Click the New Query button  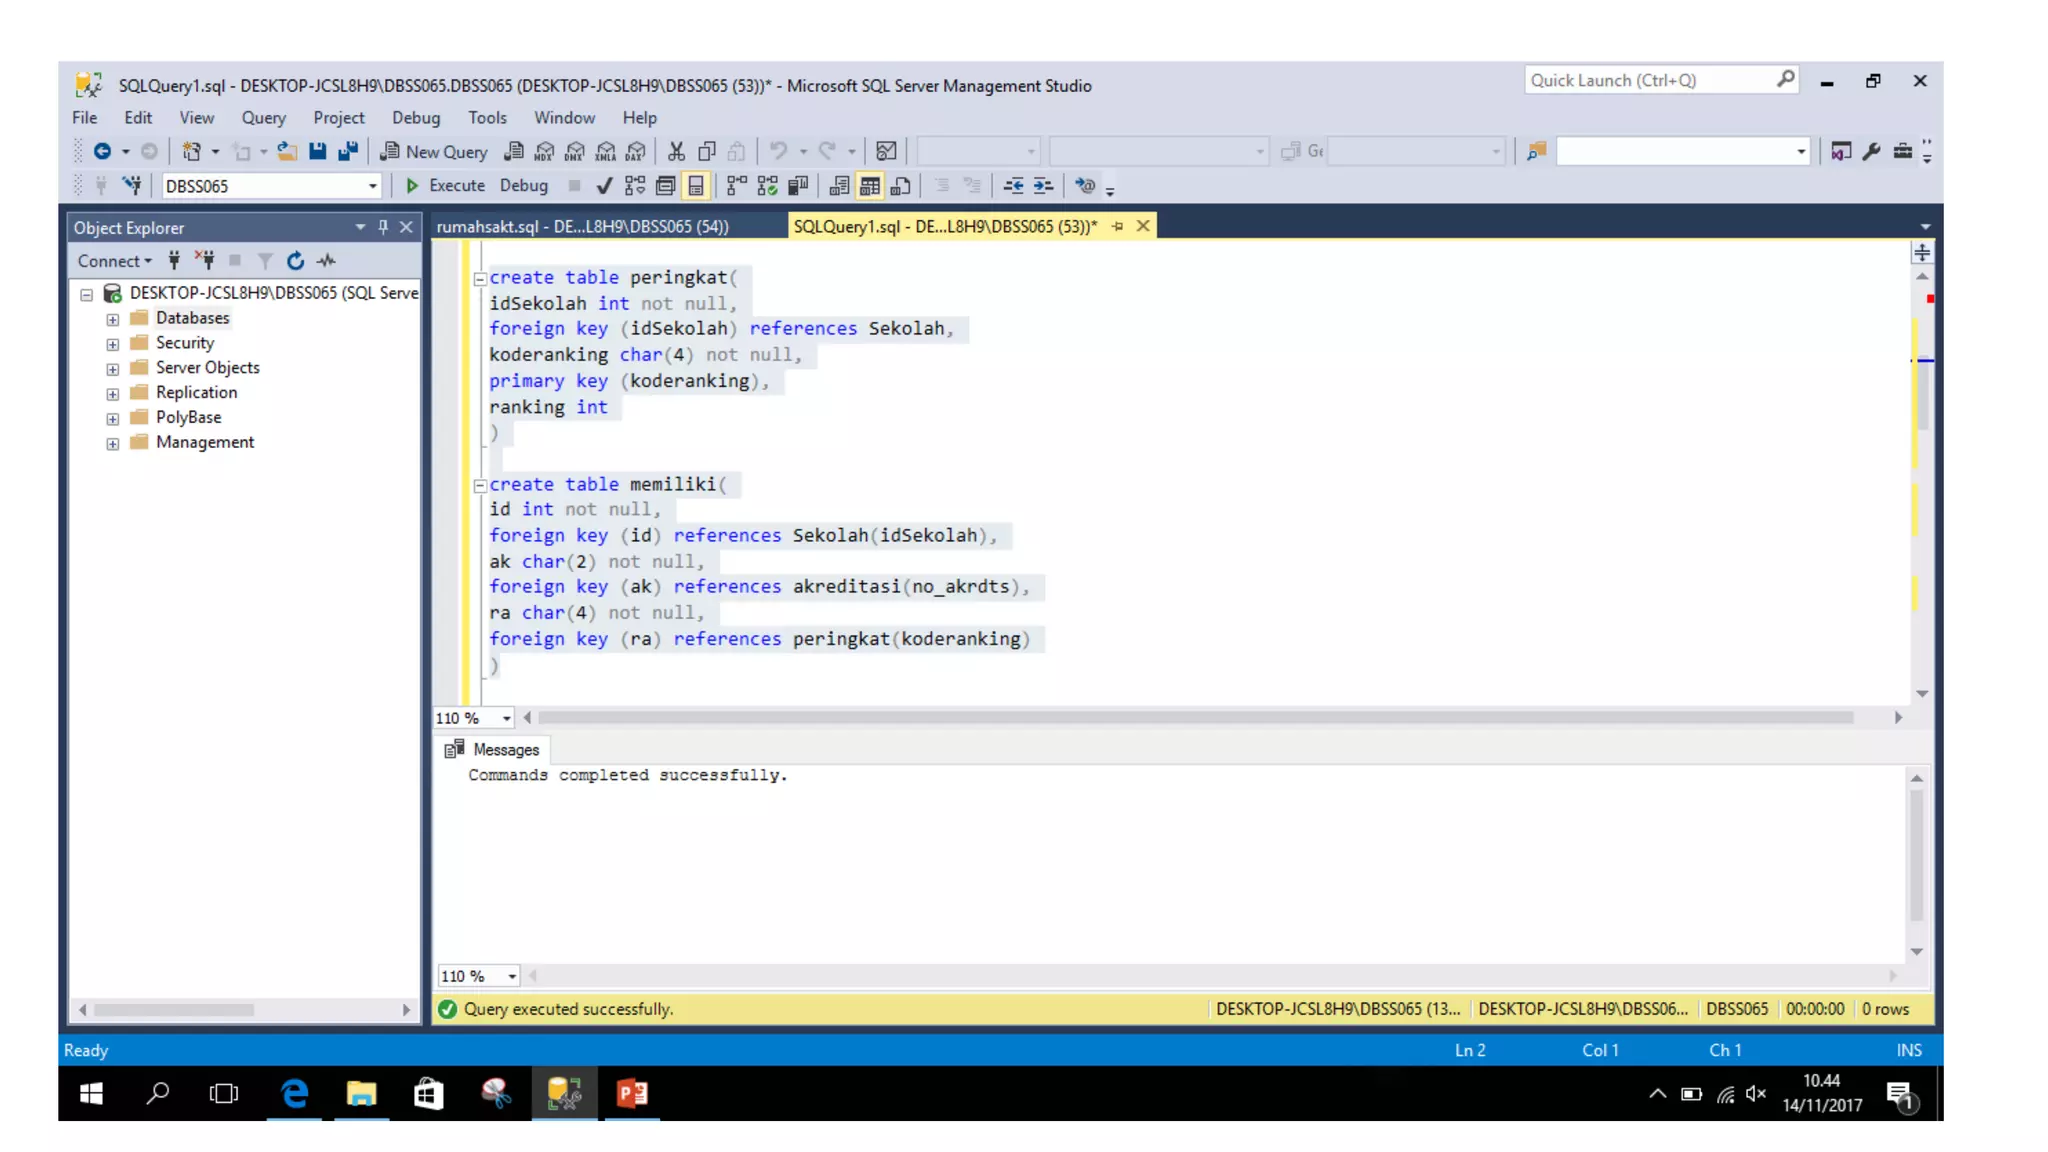434,151
